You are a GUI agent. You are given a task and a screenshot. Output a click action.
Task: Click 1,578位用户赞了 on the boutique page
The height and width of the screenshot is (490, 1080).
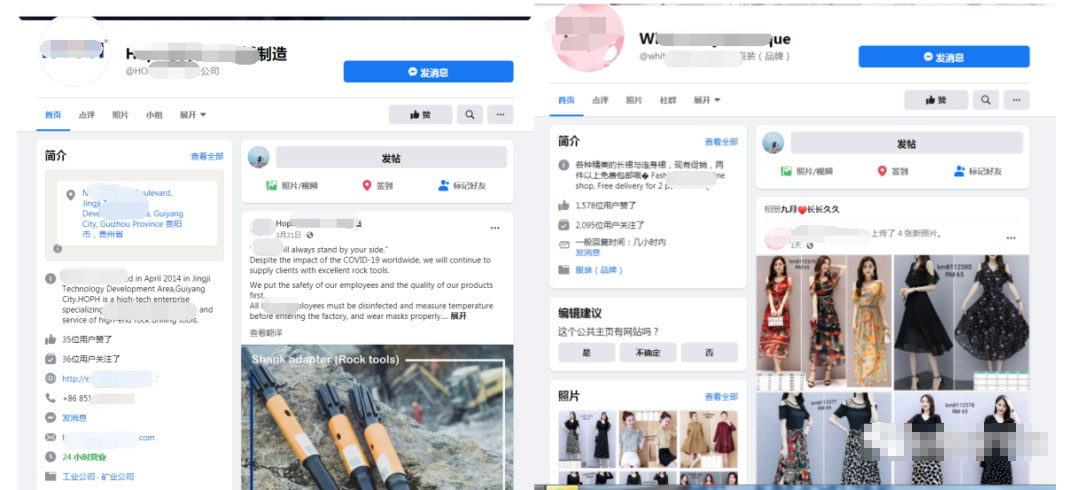point(605,205)
